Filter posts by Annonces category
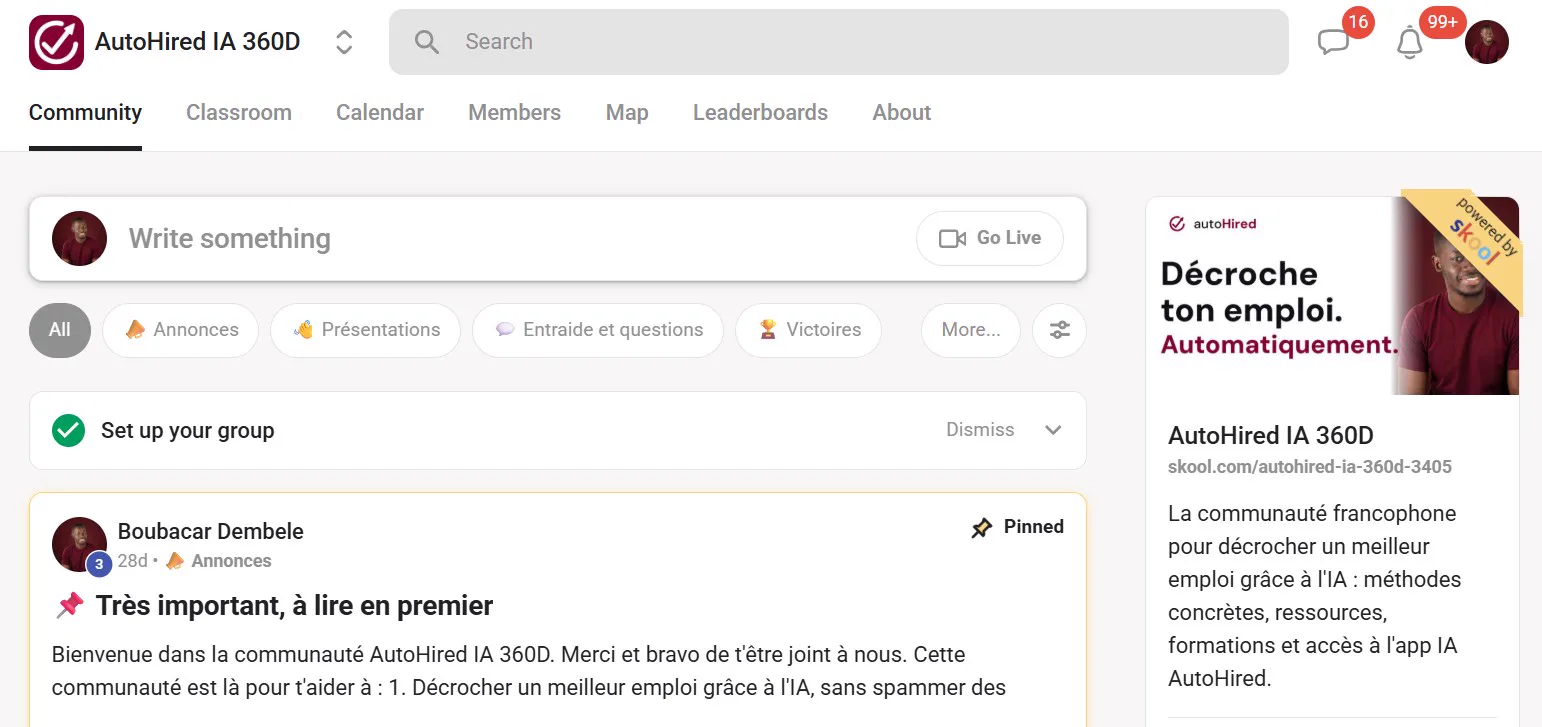The height and width of the screenshot is (727, 1542). (x=181, y=330)
